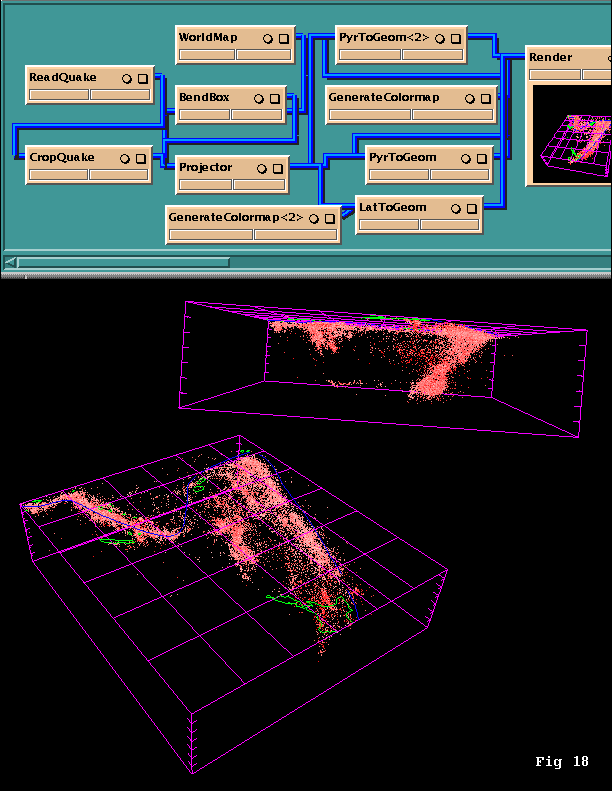Viewport: 612px width, 791px height.
Task: Click the round button on PyrToGeom<2> module
Action: (440, 38)
